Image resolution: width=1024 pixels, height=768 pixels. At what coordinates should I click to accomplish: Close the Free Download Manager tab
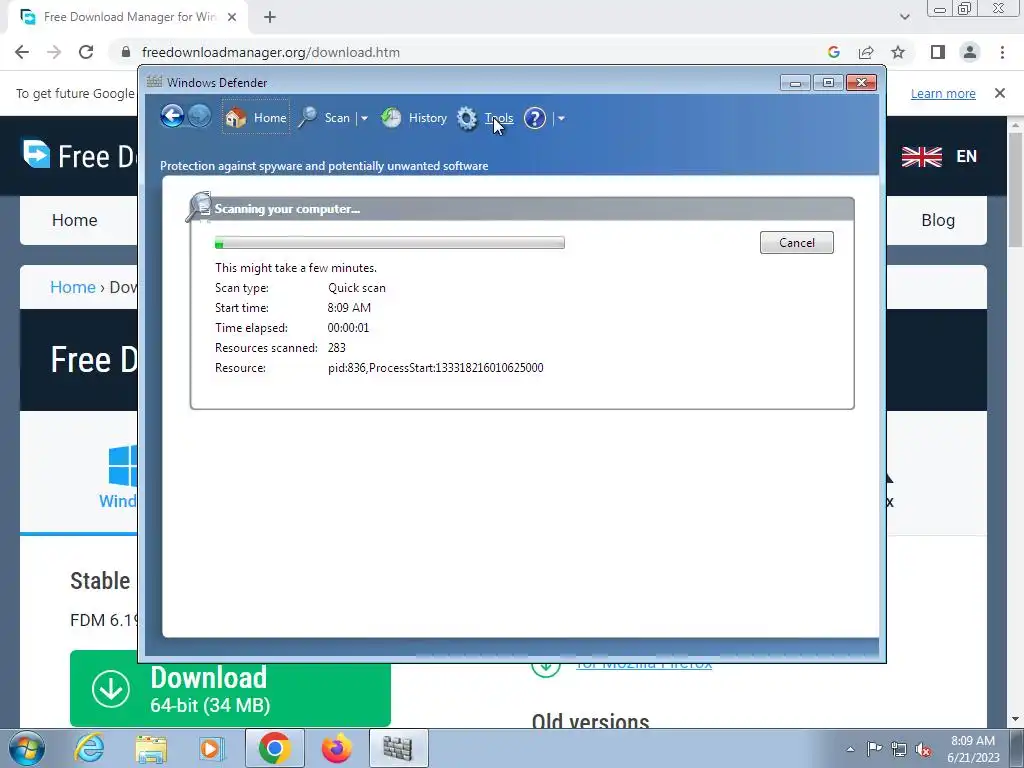pyautogui.click(x=232, y=17)
